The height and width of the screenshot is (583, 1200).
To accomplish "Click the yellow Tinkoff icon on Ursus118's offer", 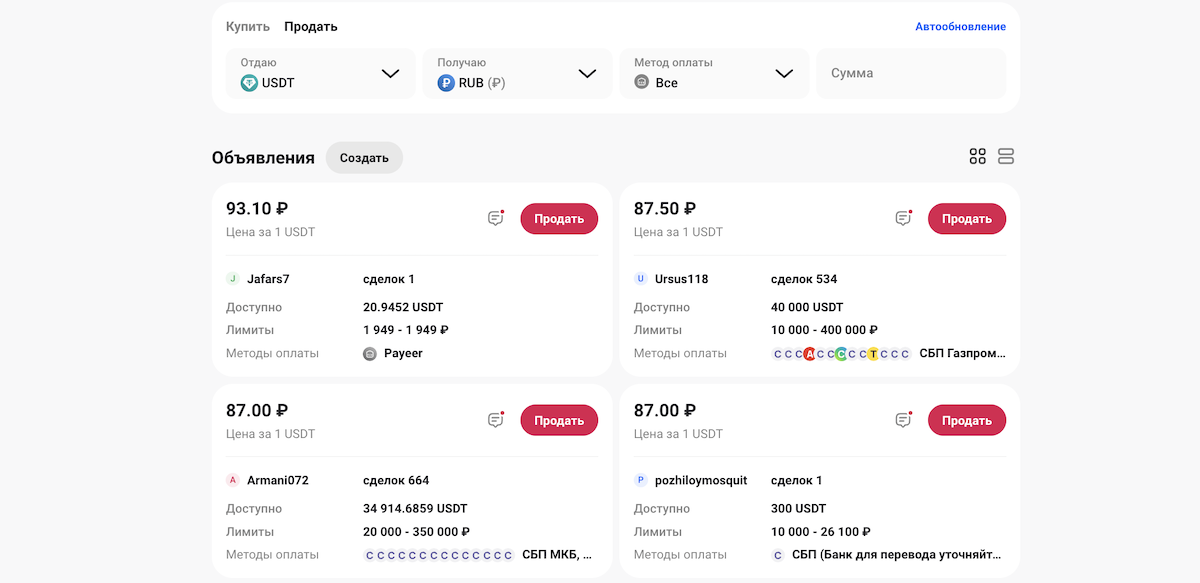I will 872,353.
